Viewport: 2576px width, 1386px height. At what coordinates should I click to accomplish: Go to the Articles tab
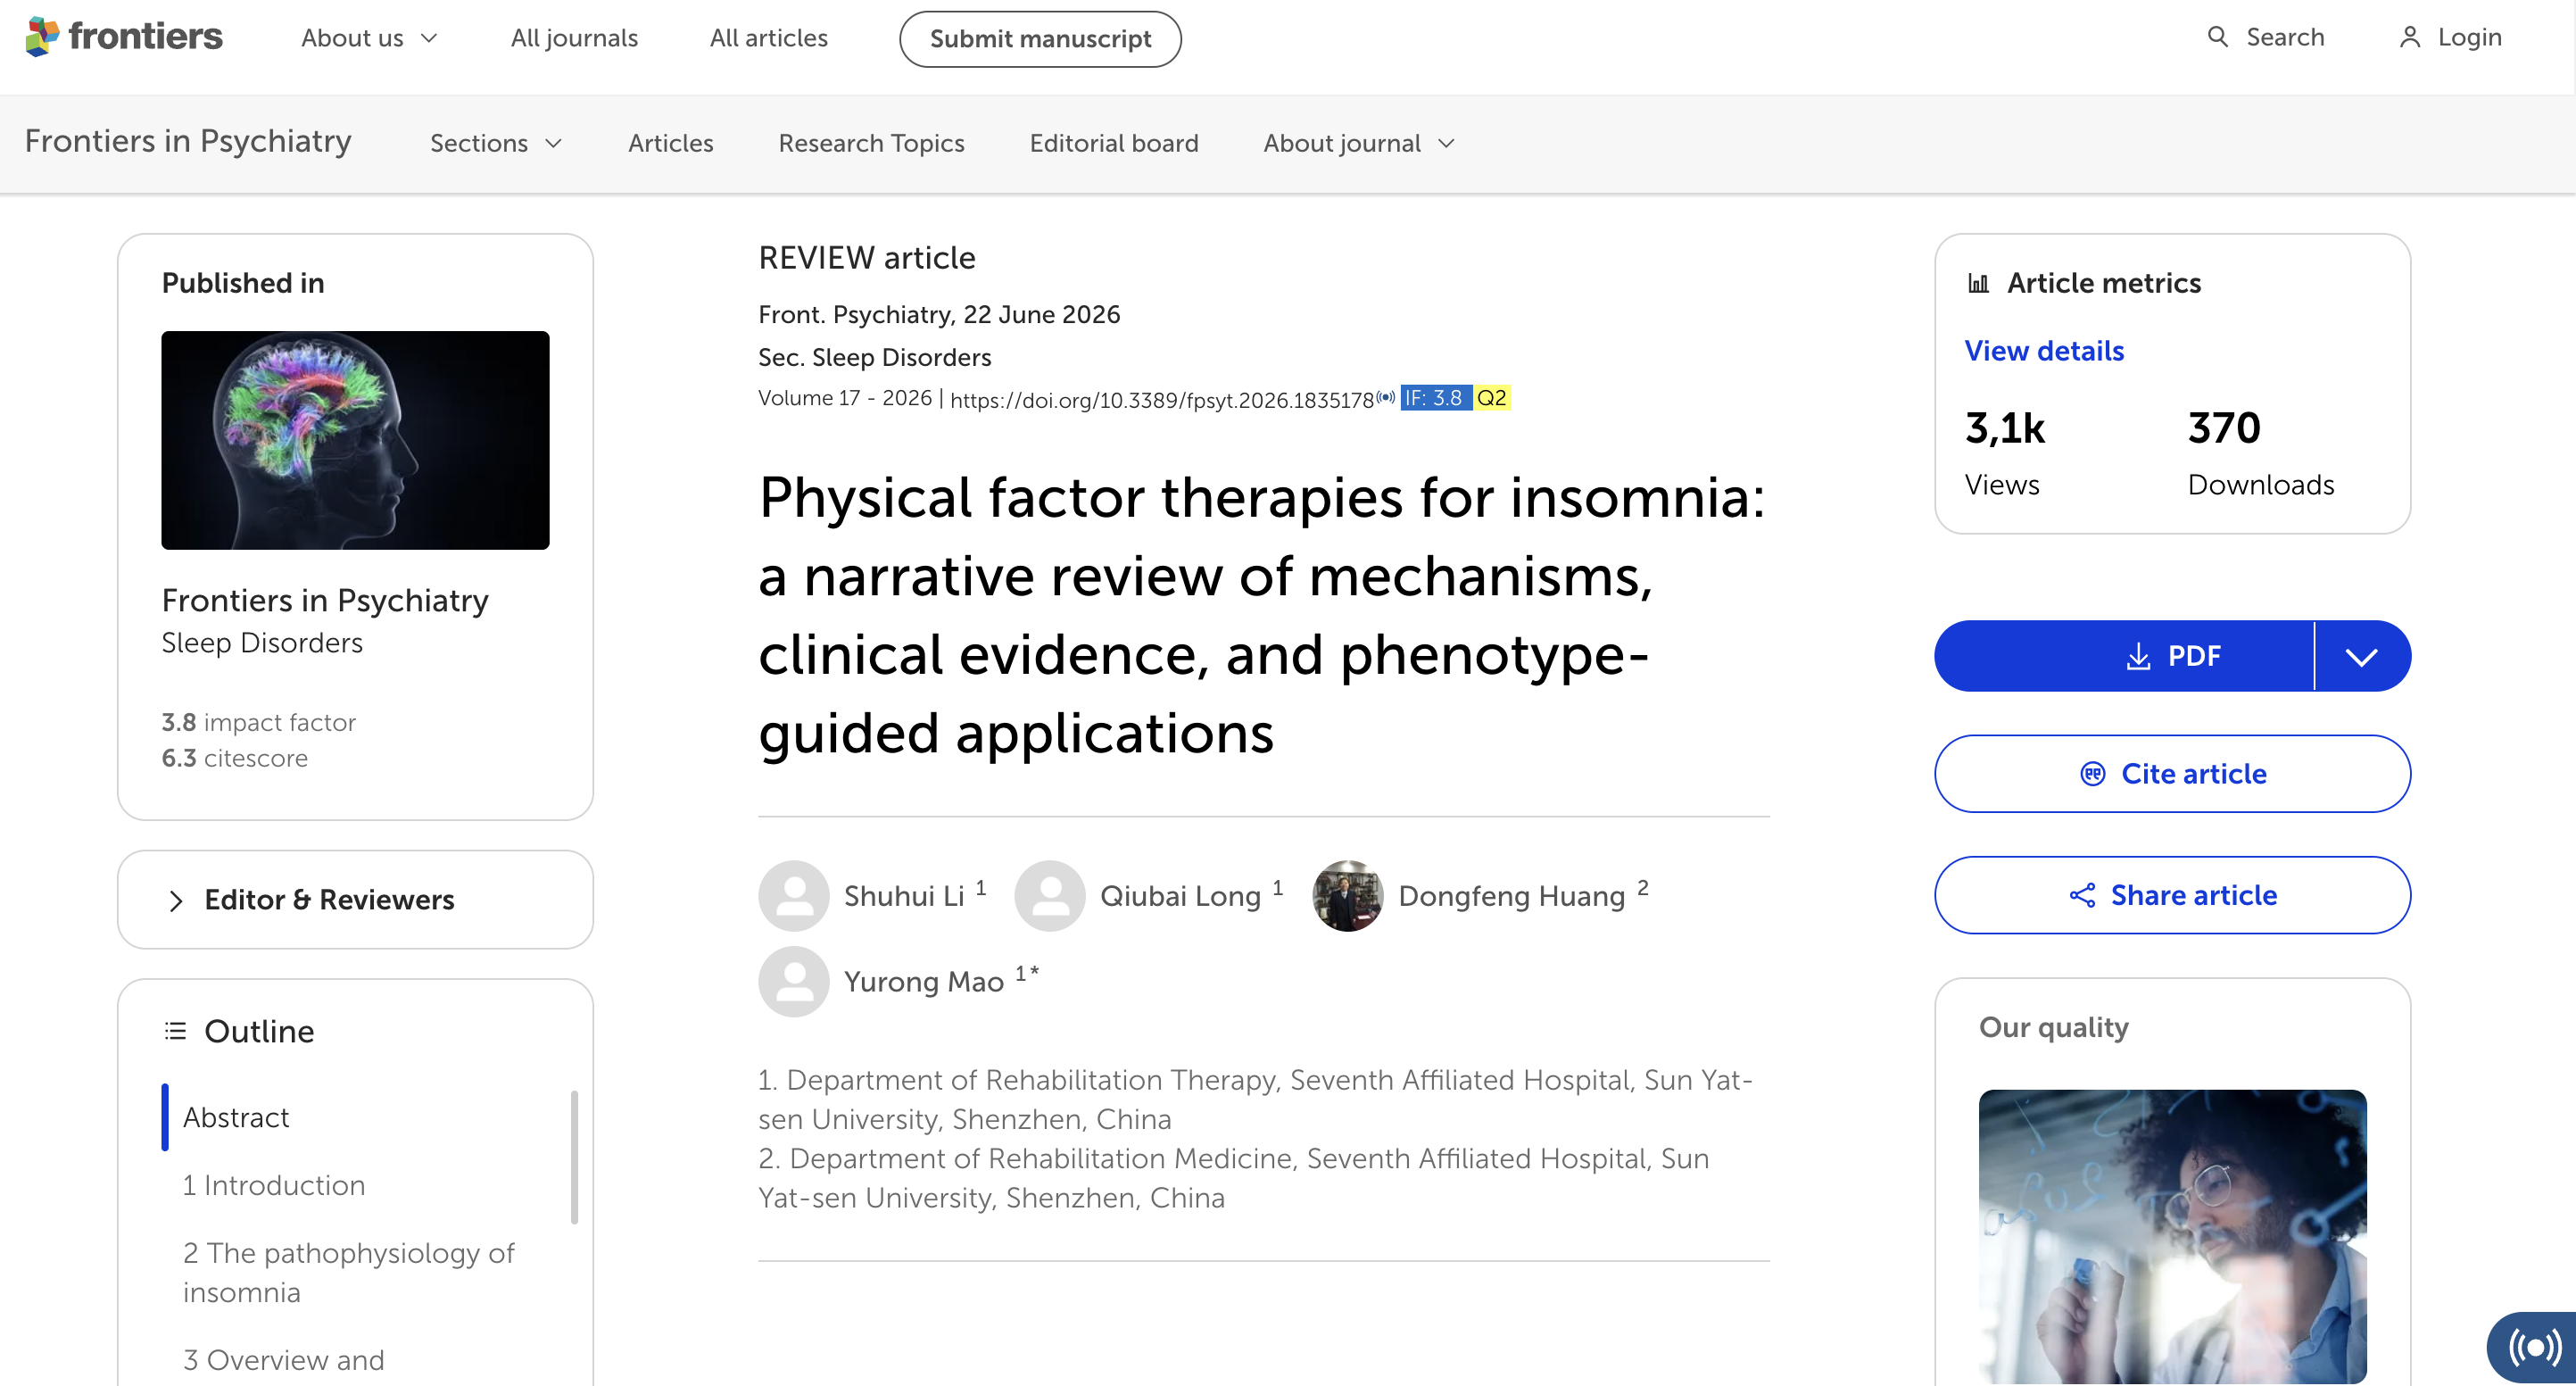pos(671,143)
